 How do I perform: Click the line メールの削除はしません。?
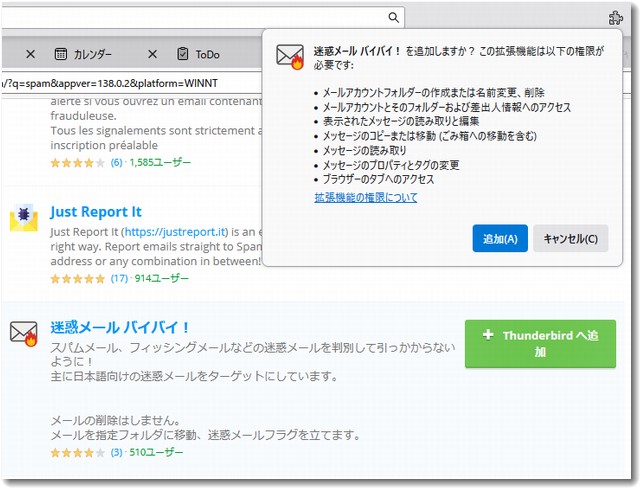pyautogui.click(x=115, y=420)
